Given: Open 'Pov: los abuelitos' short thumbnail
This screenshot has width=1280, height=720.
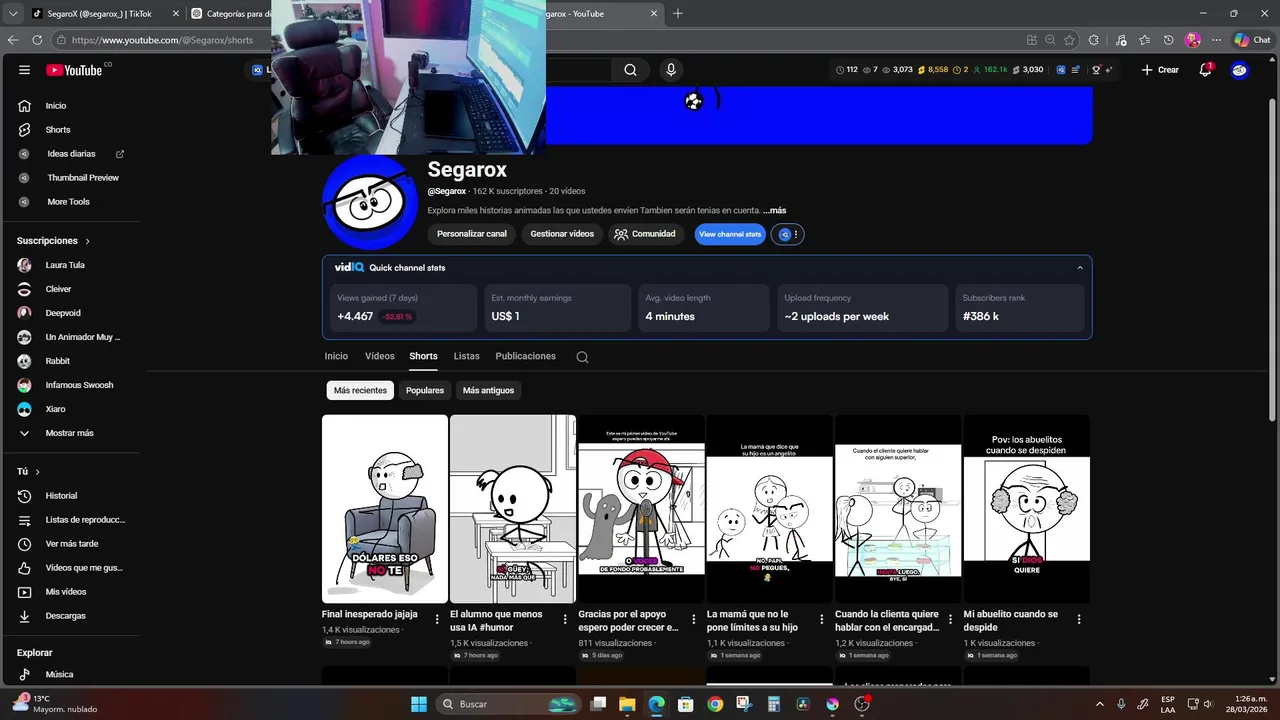Looking at the screenshot, I should point(1026,509).
